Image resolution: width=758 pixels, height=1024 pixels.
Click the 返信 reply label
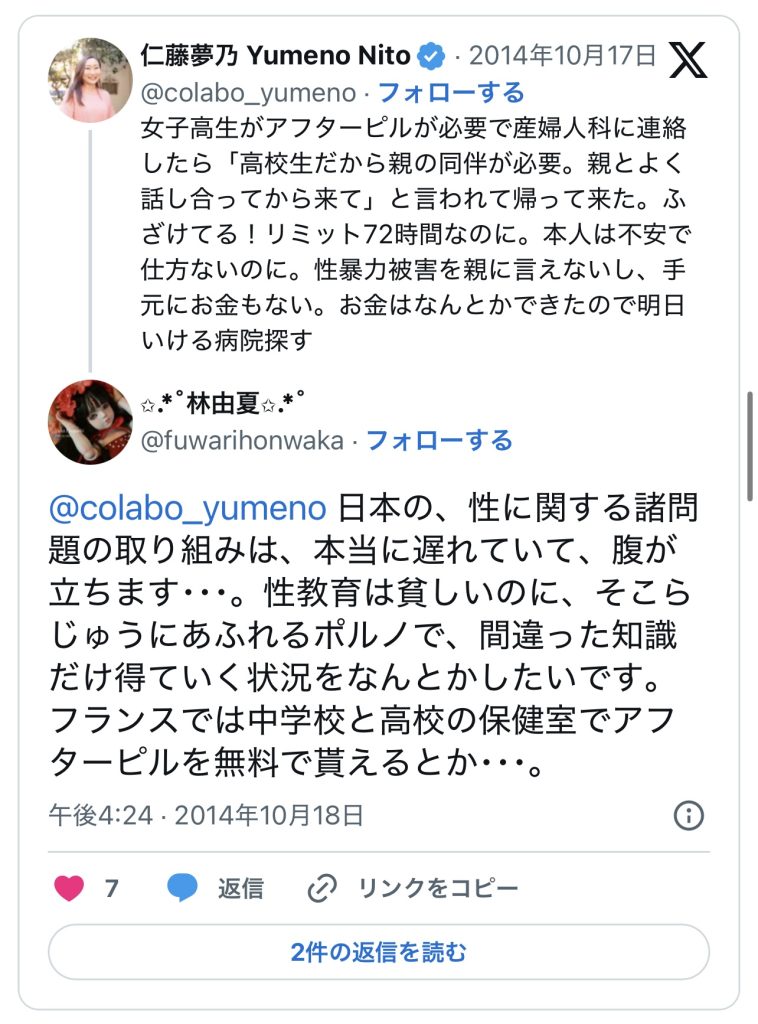coord(240,888)
